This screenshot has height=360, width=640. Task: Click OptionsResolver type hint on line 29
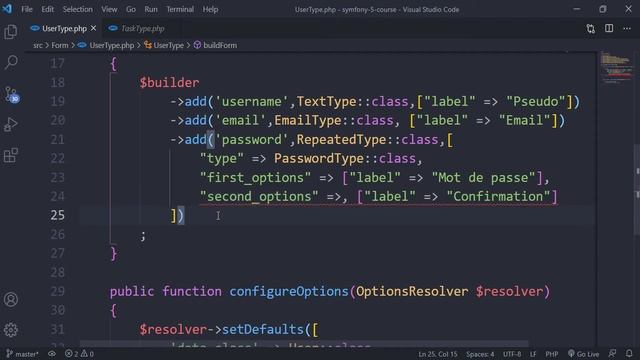(x=412, y=291)
